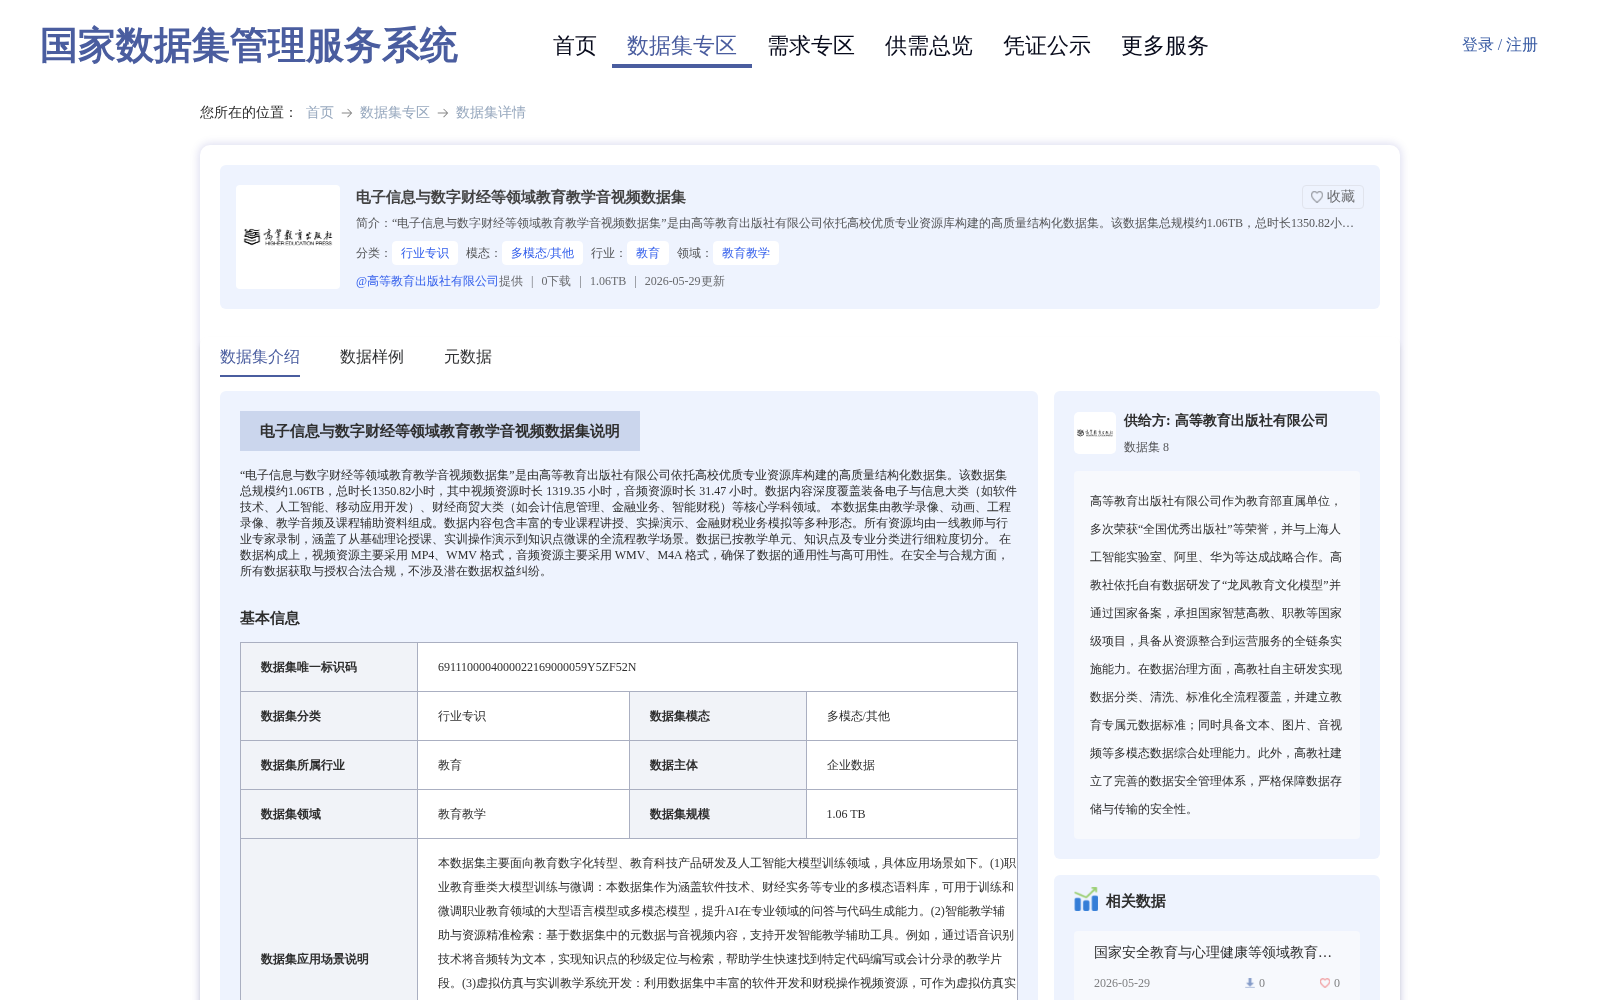The height and width of the screenshot is (1000, 1600).
Task: Click the site title 国家数据集管理服务系统
Action: (x=248, y=46)
